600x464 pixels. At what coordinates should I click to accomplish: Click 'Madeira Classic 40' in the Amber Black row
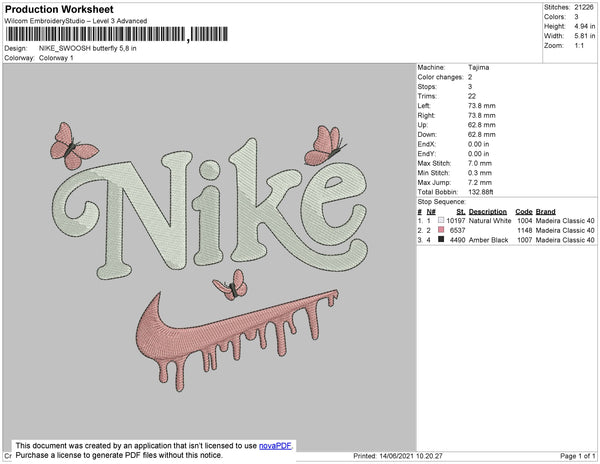pyautogui.click(x=565, y=240)
